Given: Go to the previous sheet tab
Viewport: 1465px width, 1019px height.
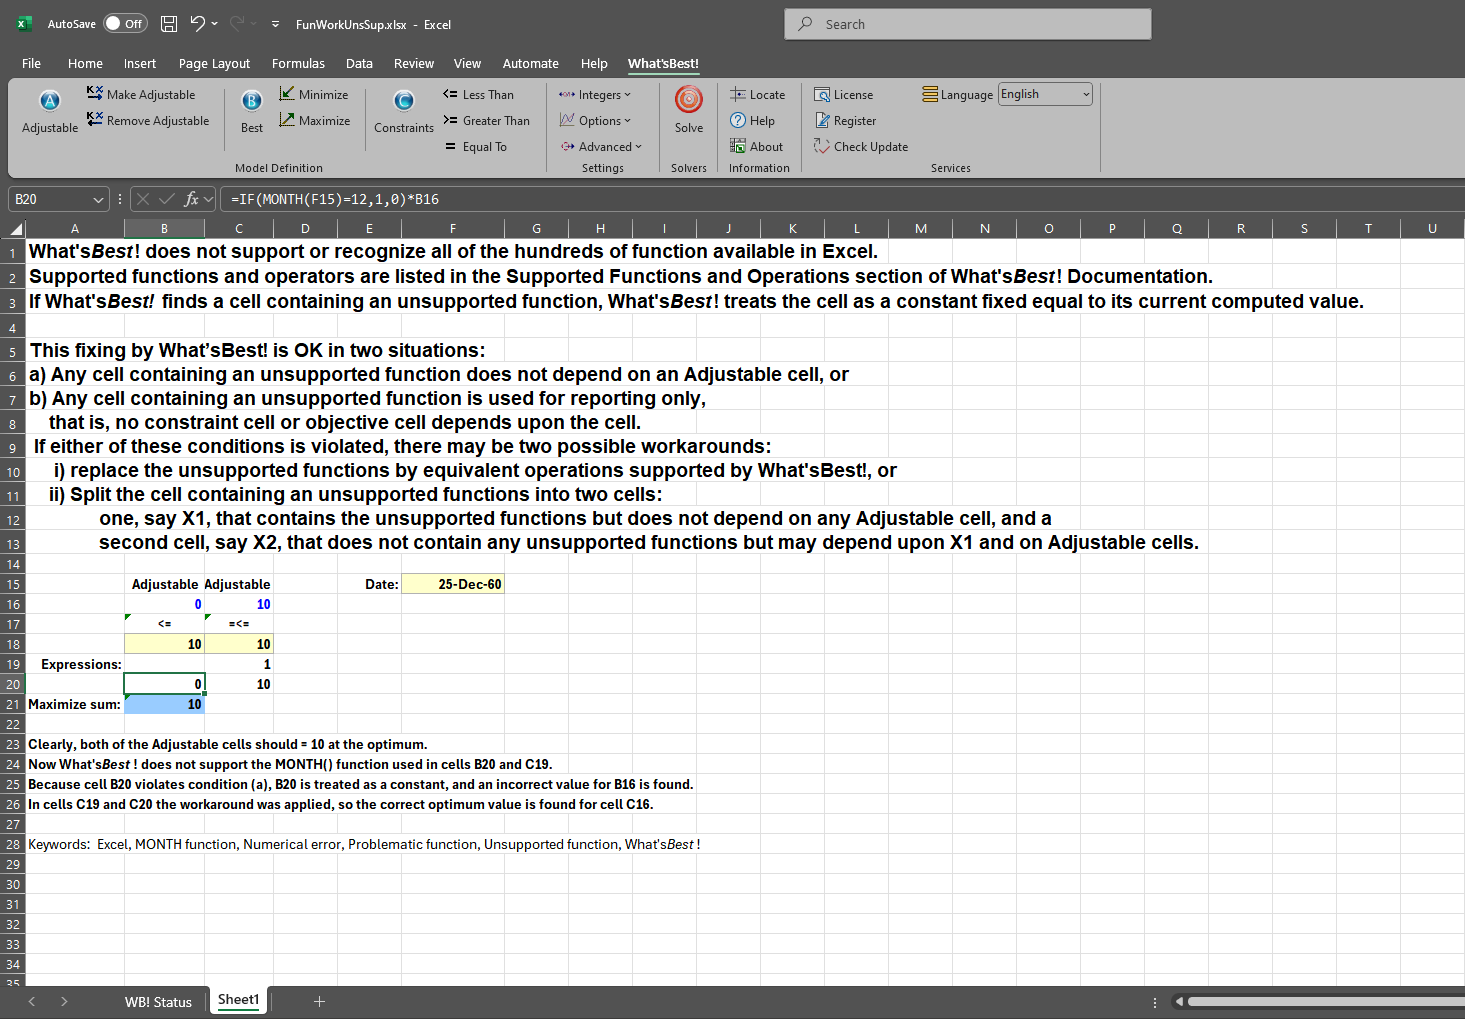Looking at the screenshot, I should pos(32,1001).
